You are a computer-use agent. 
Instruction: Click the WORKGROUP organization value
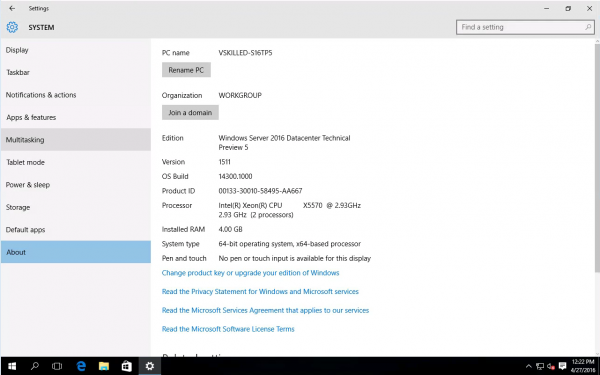click(240, 95)
